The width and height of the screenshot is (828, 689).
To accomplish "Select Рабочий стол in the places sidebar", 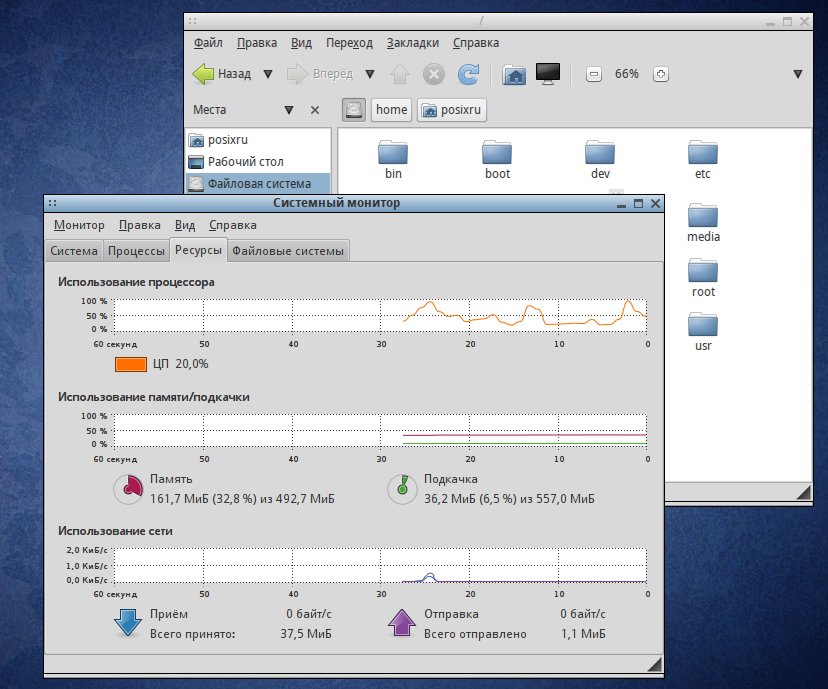I will pyautogui.click(x=258, y=162).
